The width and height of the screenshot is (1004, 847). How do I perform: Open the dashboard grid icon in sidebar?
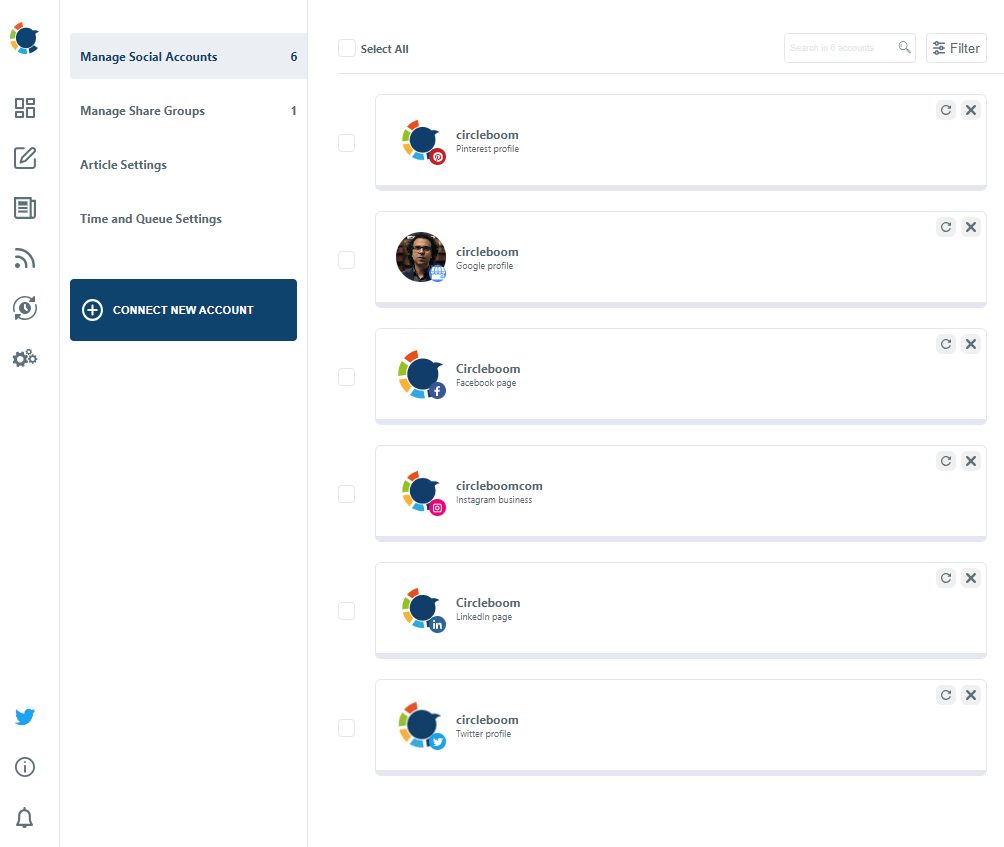24,108
